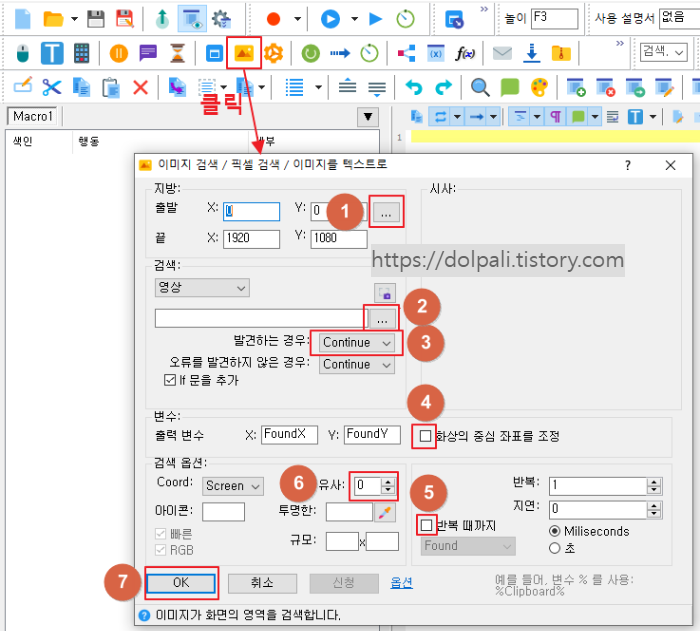Click the 취소 cancel button

click(x=262, y=583)
